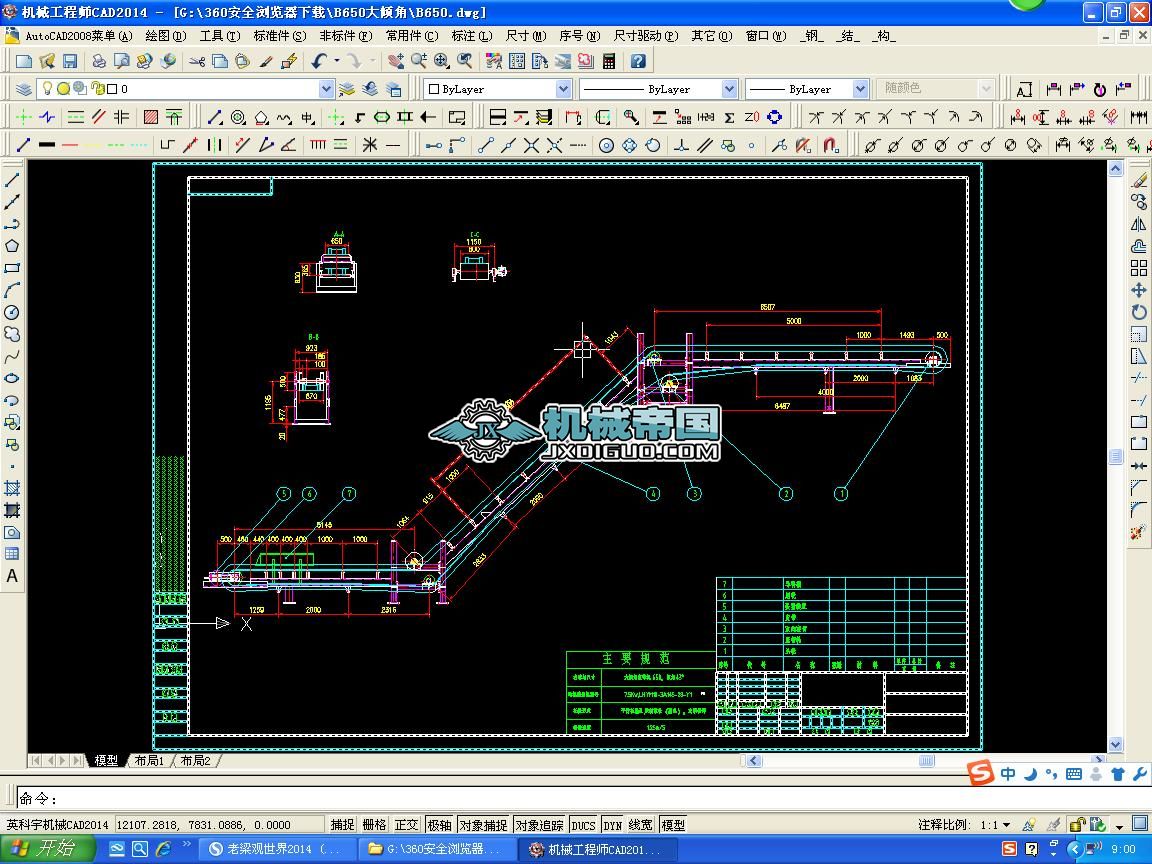The image size is (1152, 864).
Task: Open the Layer Properties Manager icon
Action: [24, 89]
